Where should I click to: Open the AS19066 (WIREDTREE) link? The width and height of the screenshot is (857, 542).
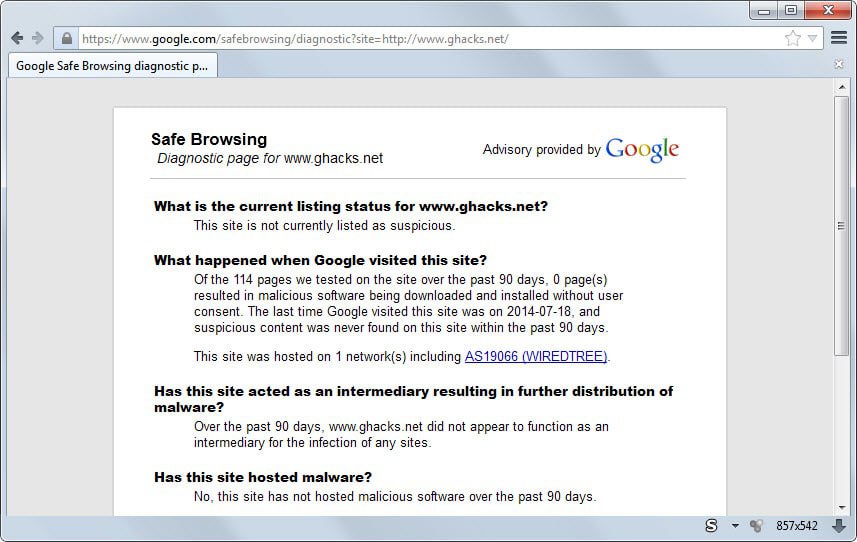pyautogui.click(x=537, y=356)
